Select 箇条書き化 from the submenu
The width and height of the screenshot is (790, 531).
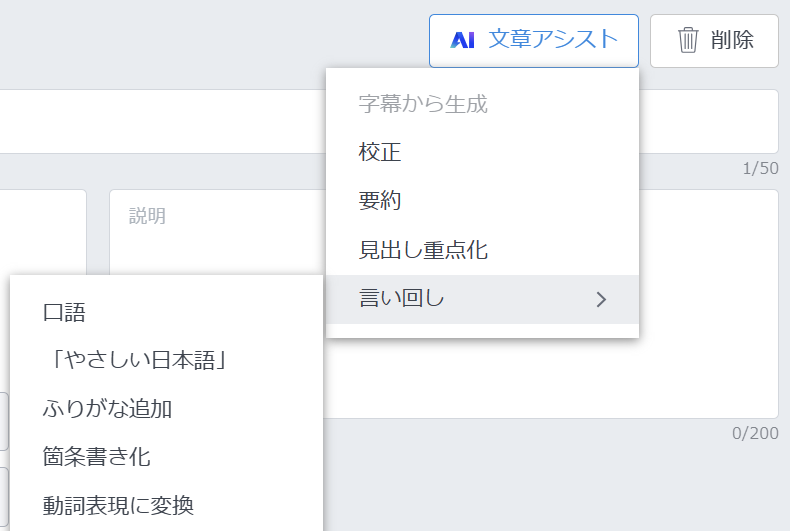point(96,457)
